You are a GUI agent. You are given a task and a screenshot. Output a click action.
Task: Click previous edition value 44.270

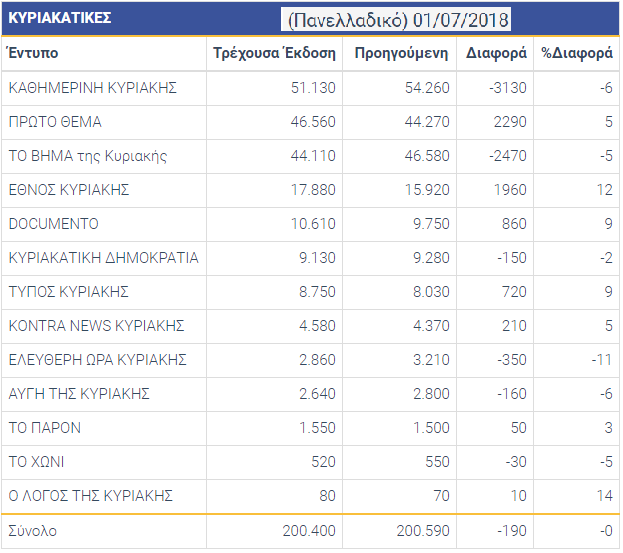click(427, 122)
